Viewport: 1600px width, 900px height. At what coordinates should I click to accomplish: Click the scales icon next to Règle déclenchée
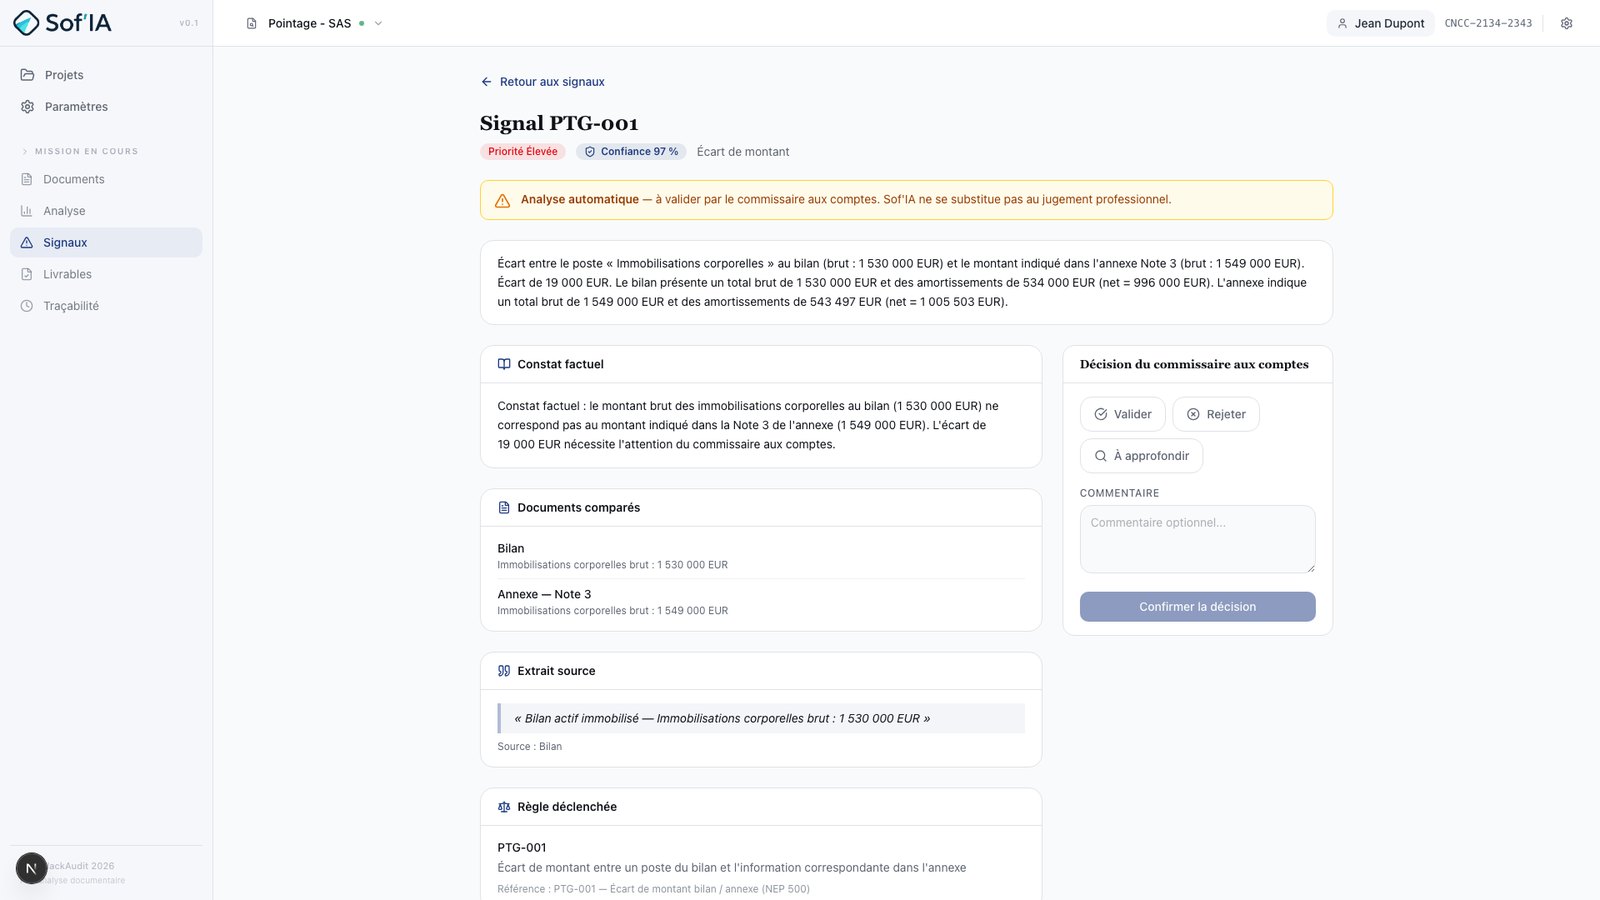click(x=504, y=807)
